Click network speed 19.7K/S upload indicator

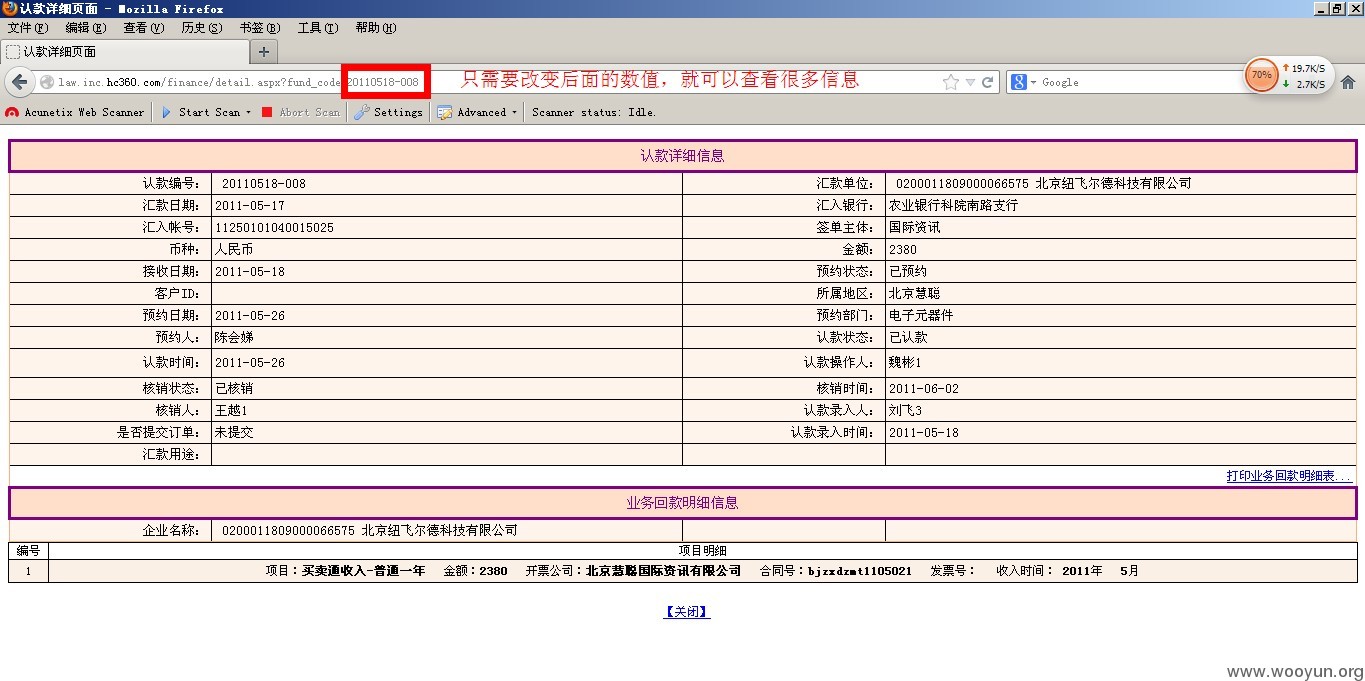tap(1303, 68)
